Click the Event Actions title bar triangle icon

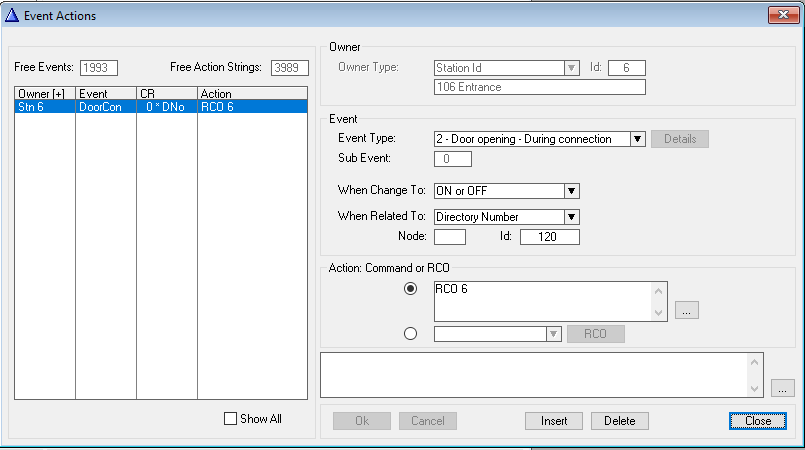click(x=12, y=15)
